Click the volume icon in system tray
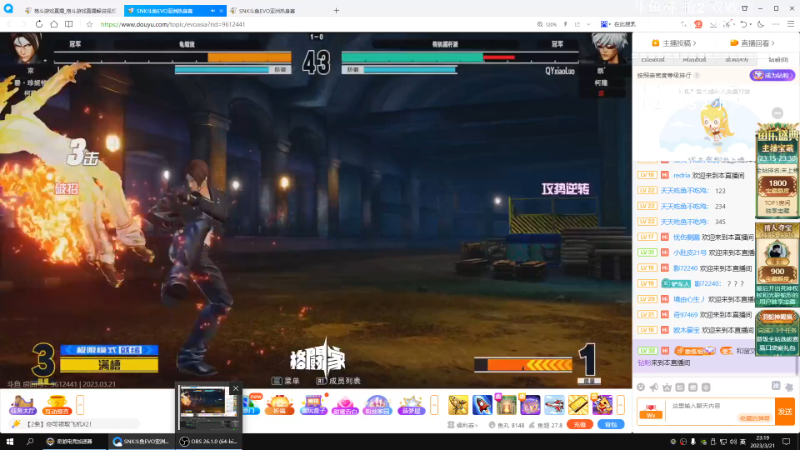 (733, 441)
